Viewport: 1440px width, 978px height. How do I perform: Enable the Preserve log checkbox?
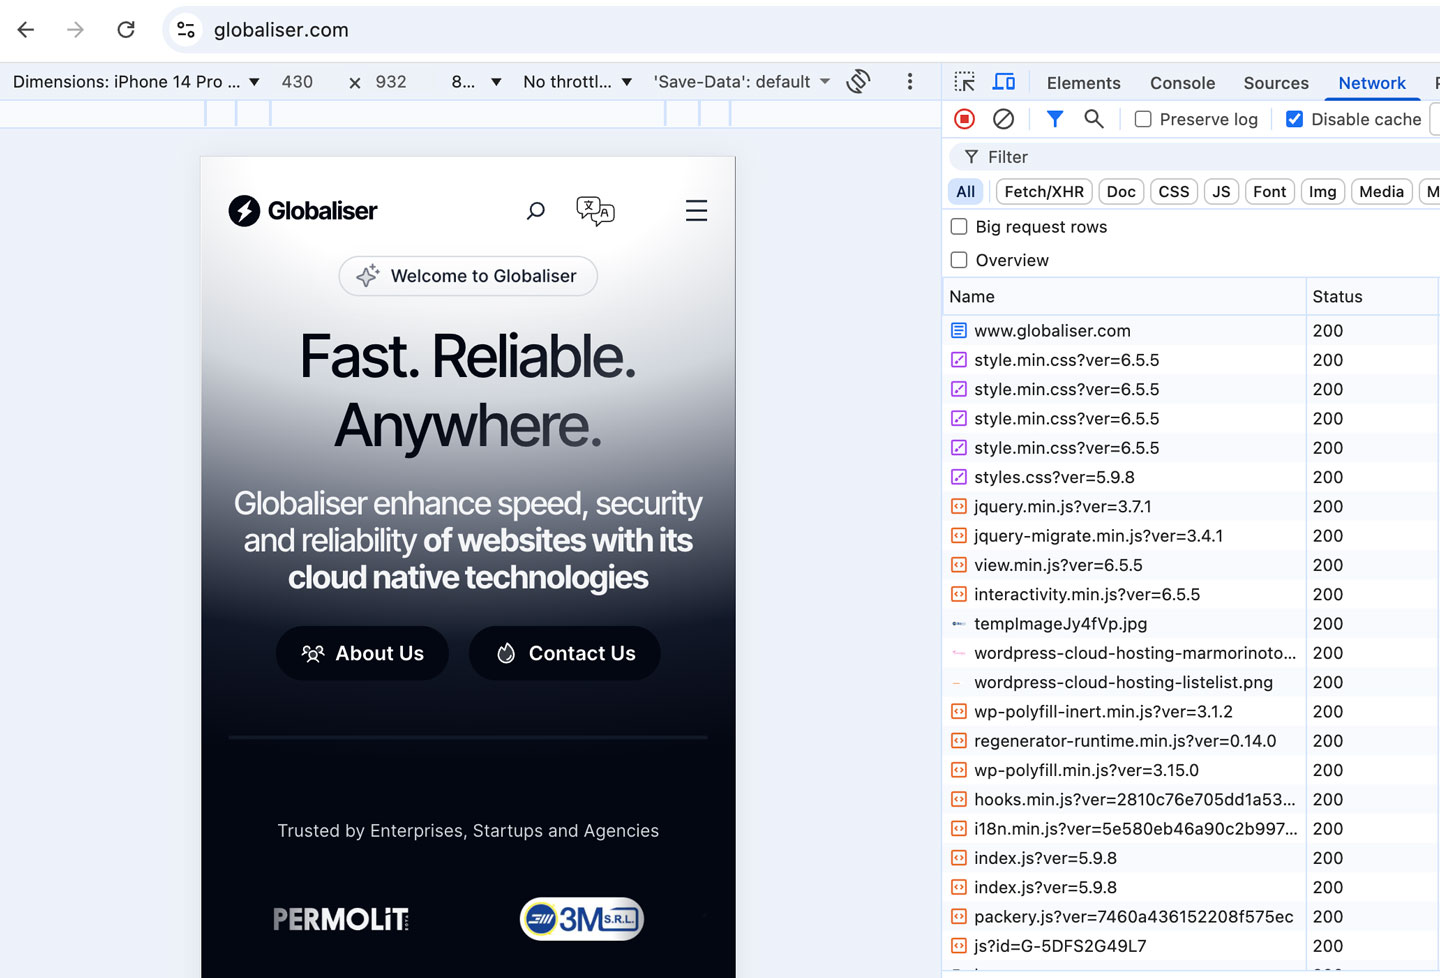click(1143, 119)
